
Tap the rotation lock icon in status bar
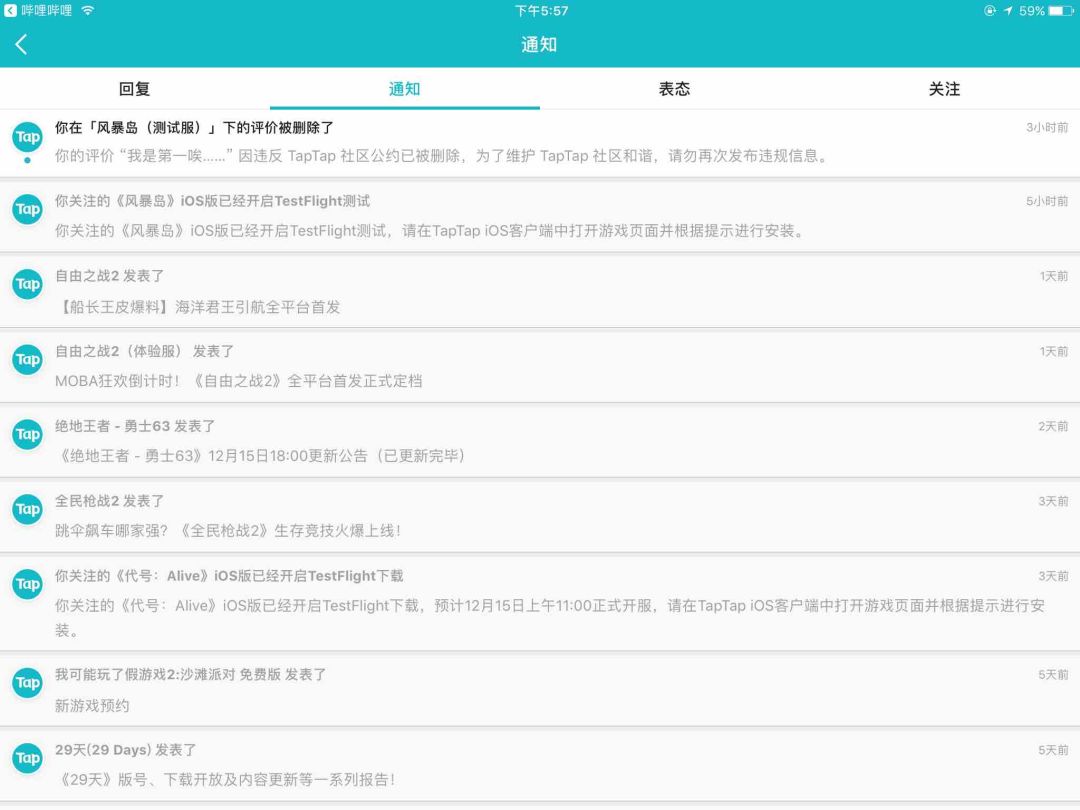coord(990,10)
